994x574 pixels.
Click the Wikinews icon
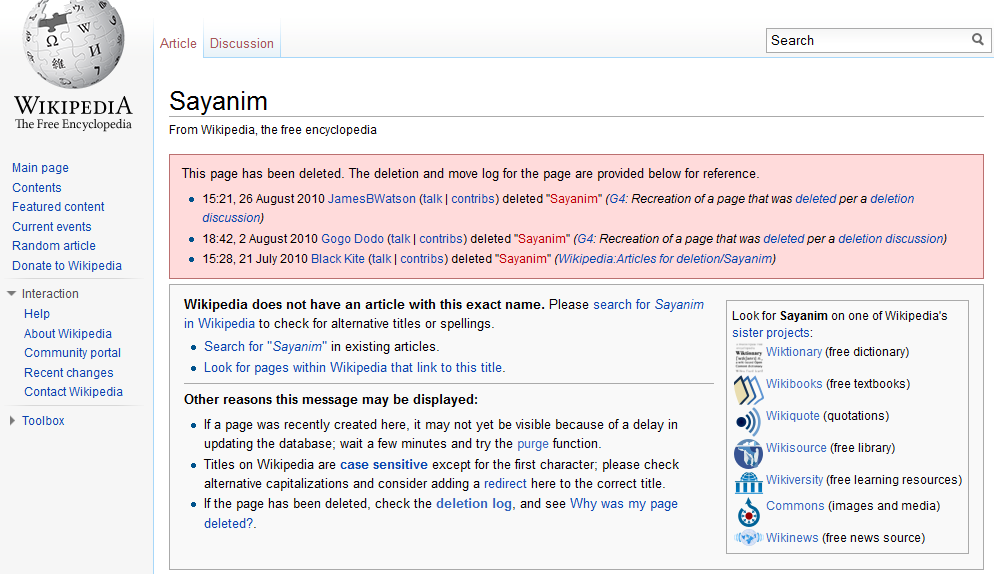[748, 538]
